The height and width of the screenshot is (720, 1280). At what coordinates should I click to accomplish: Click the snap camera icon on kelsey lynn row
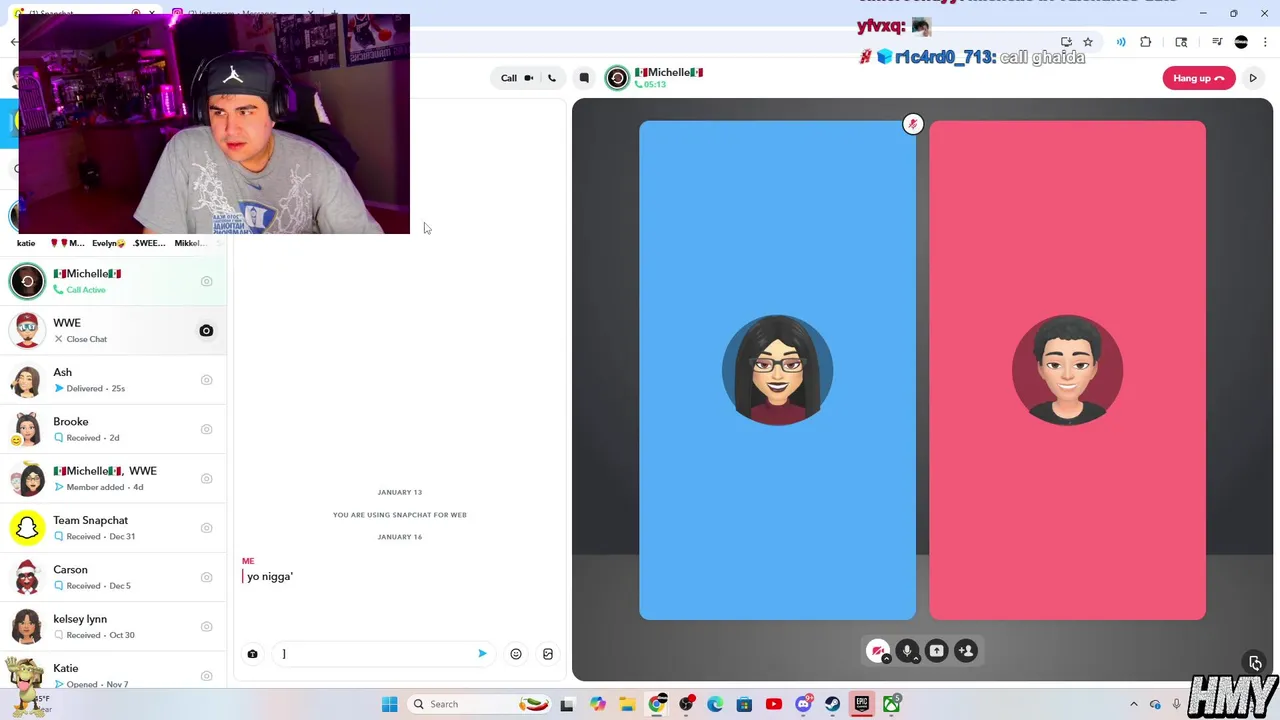tap(206, 627)
